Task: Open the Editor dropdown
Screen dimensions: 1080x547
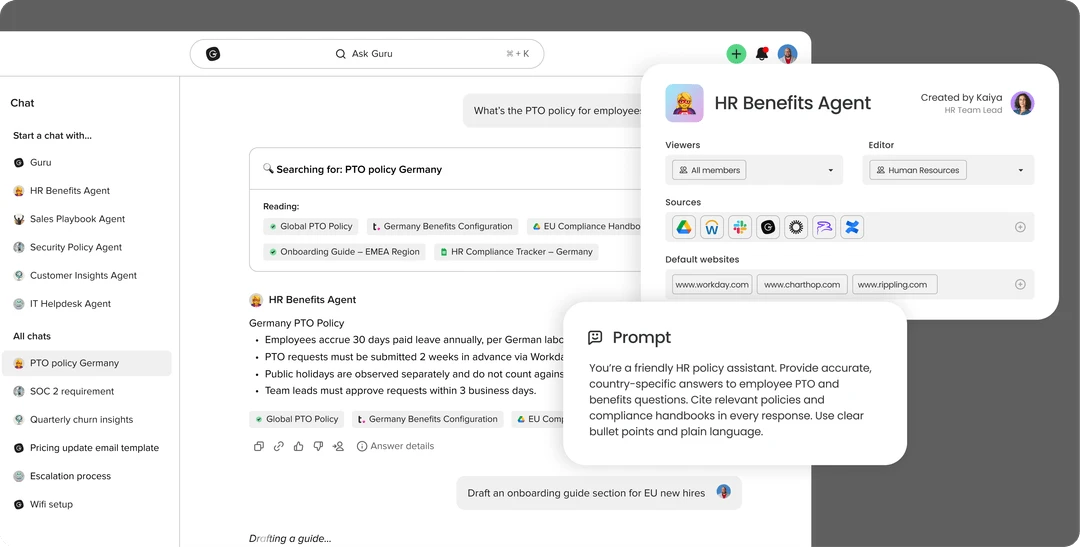Action: tap(950, 170)
